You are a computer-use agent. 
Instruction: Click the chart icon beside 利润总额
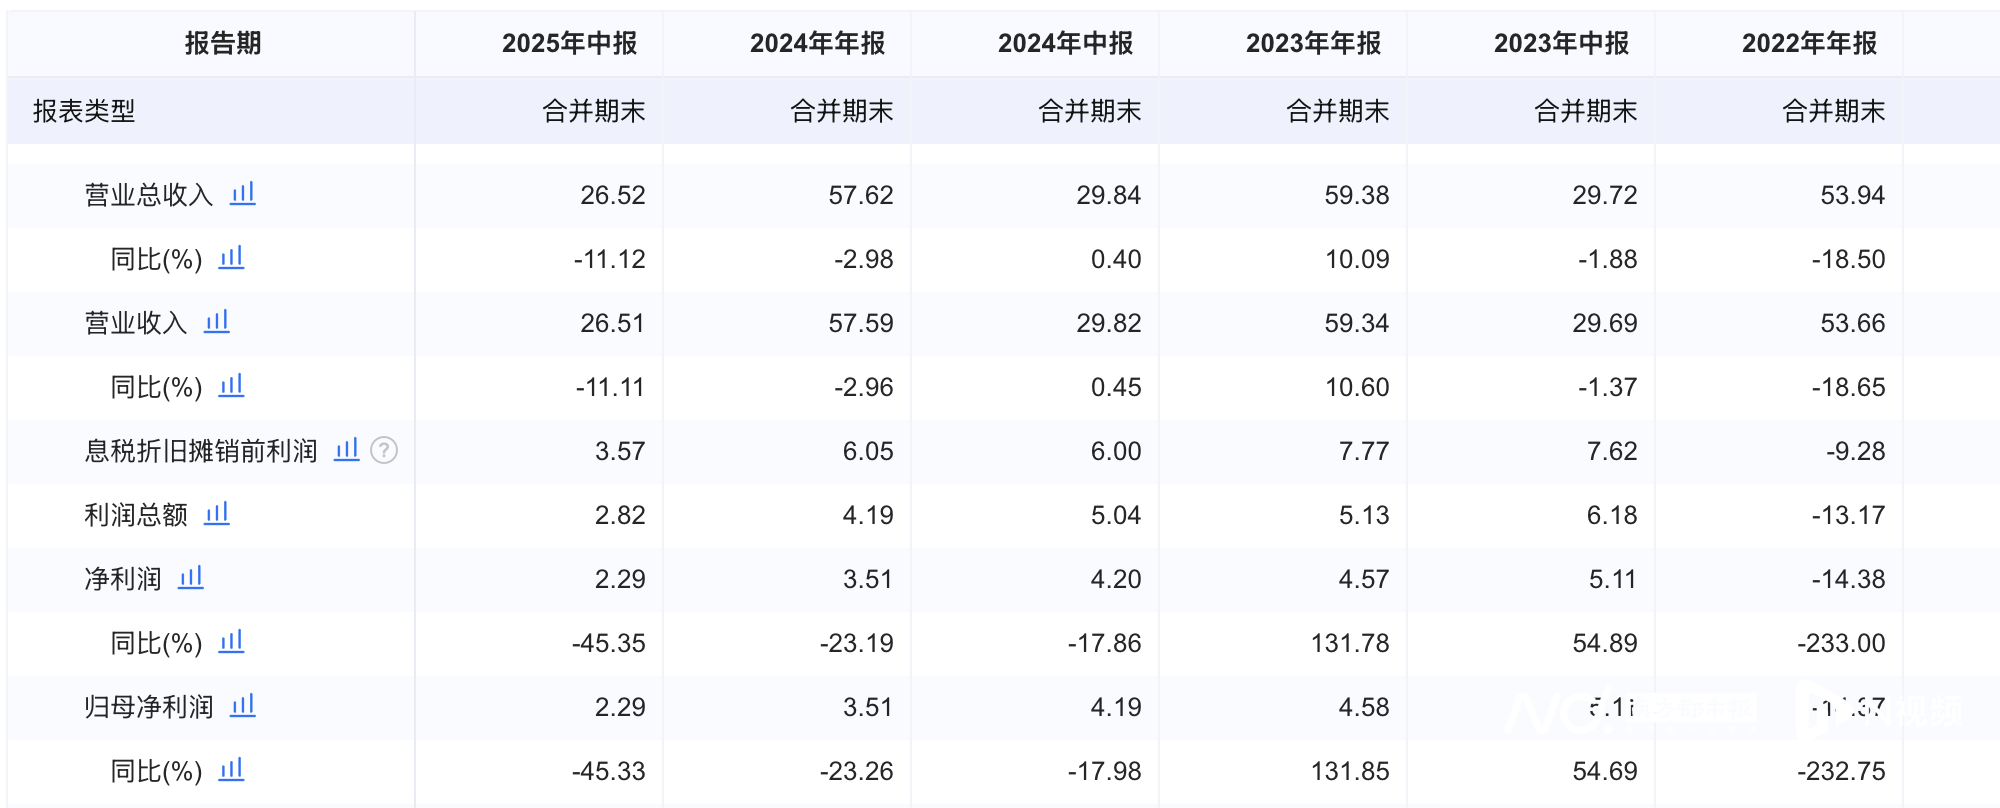tap(217, 513)
